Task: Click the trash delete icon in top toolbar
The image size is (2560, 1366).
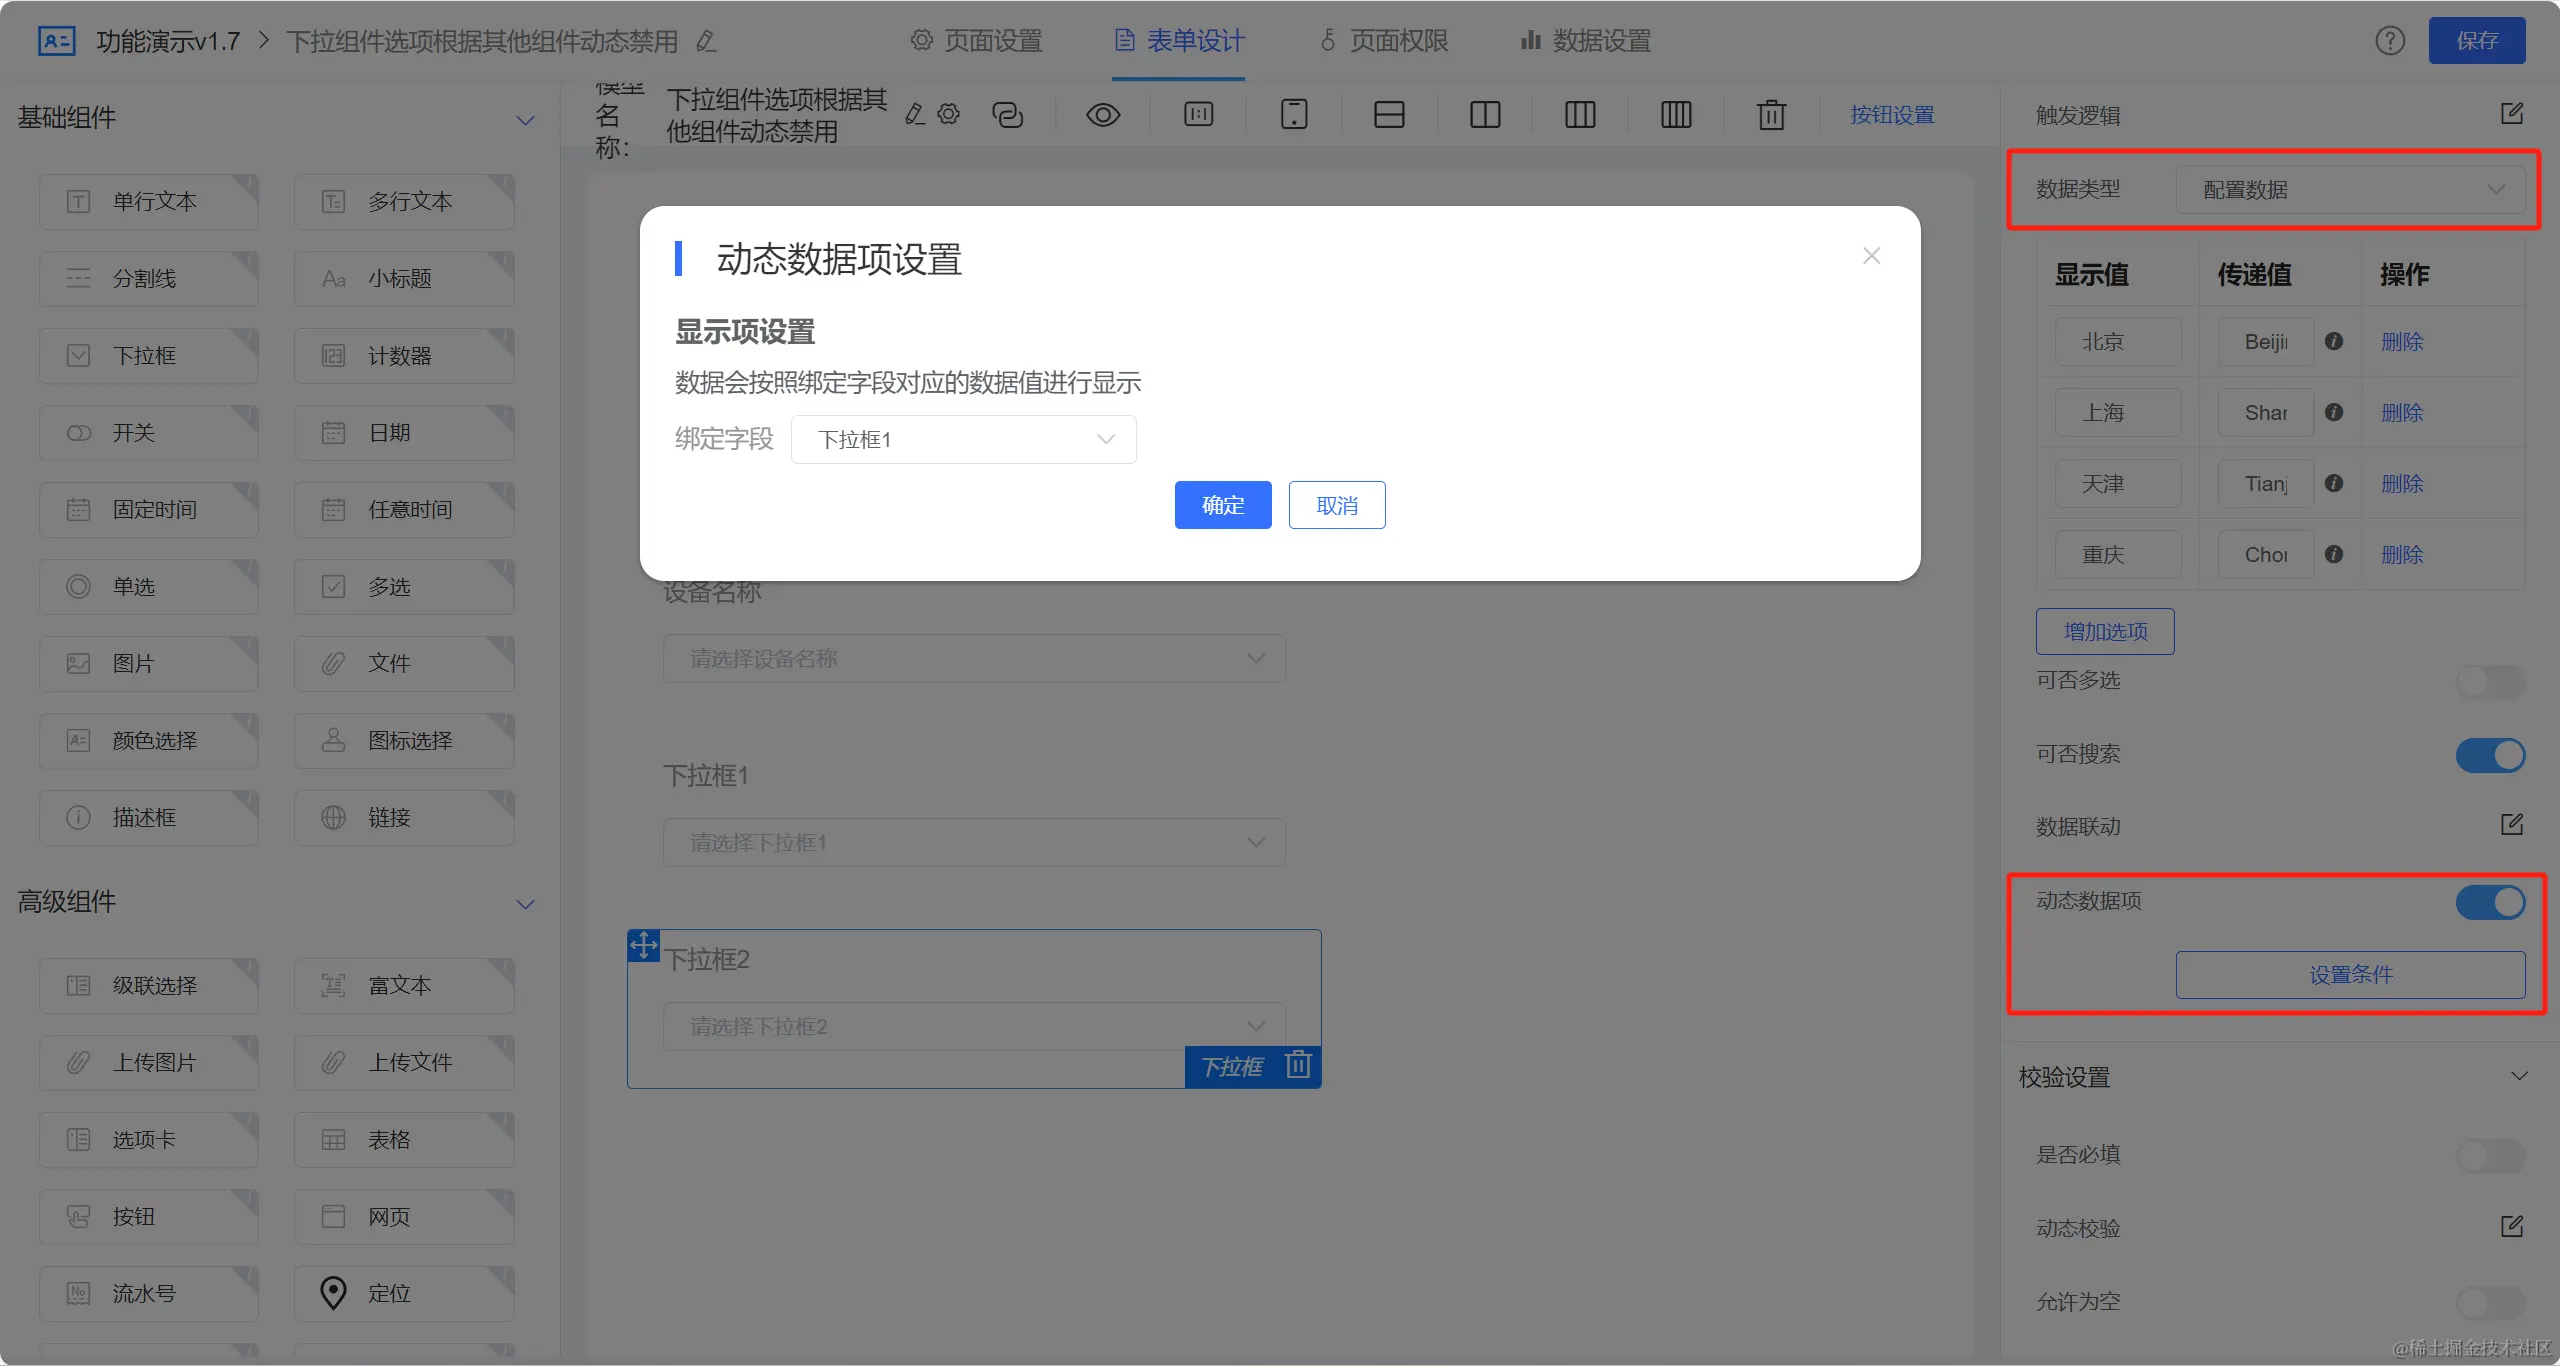Action: [1771, 115]
